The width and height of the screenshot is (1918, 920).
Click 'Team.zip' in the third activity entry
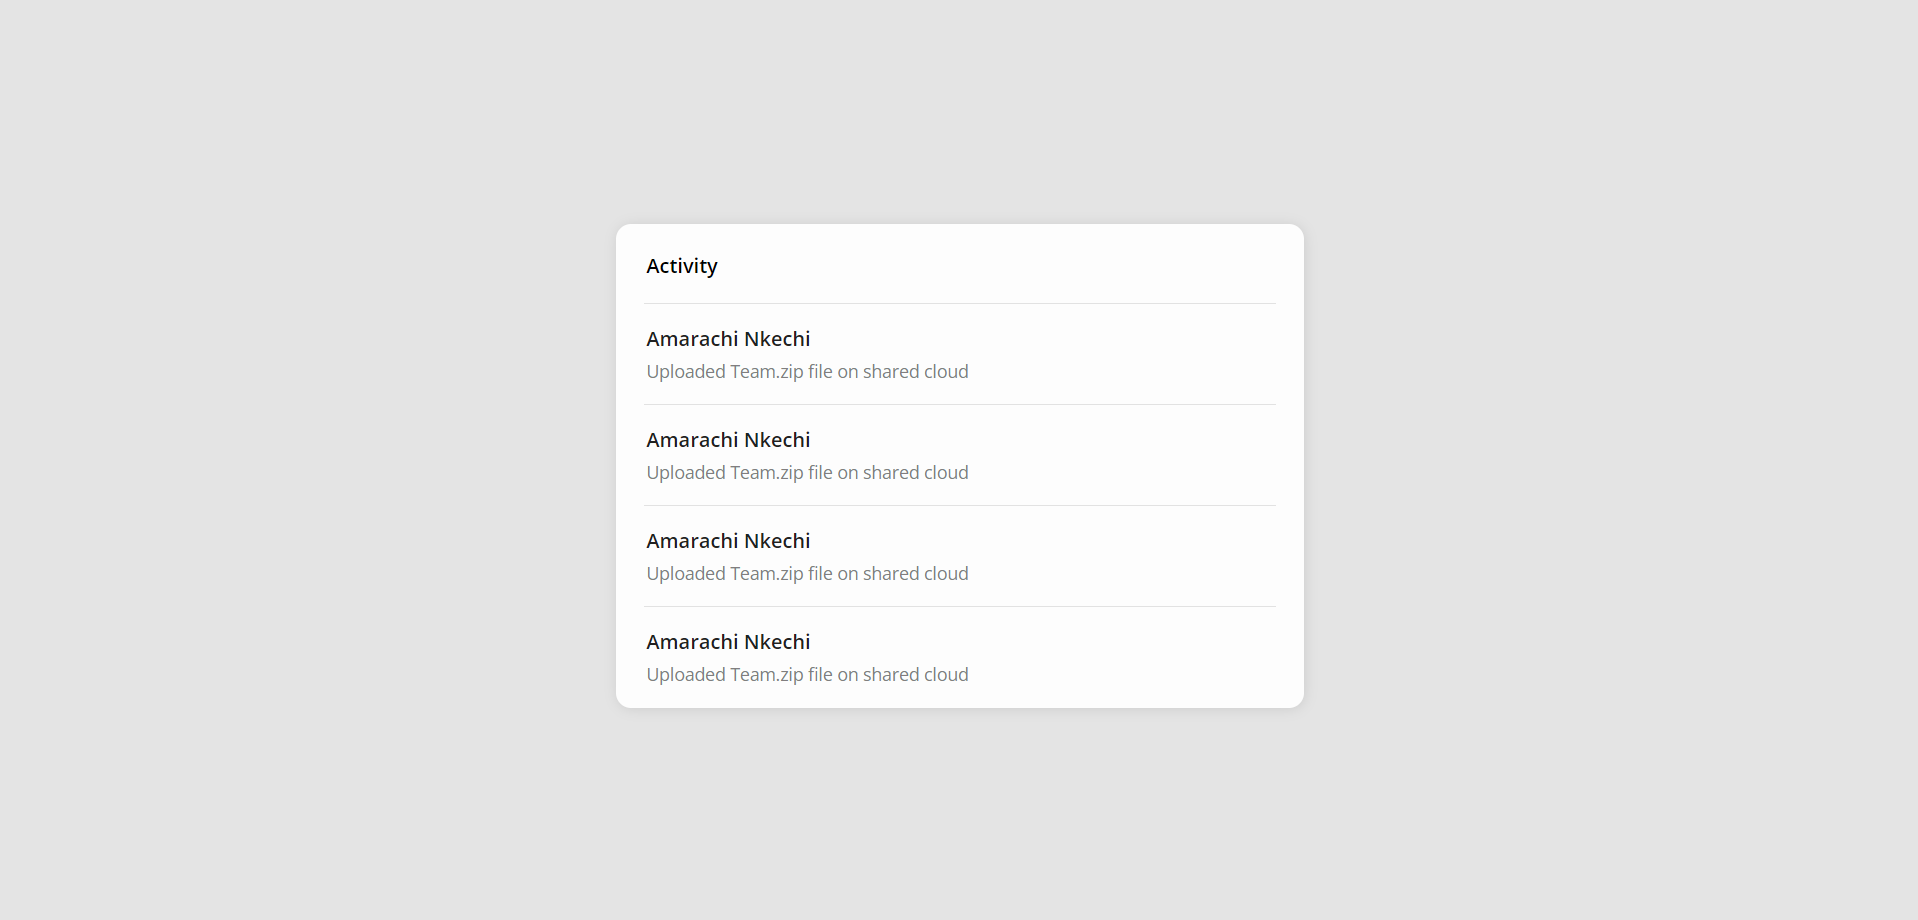[767, 574]
